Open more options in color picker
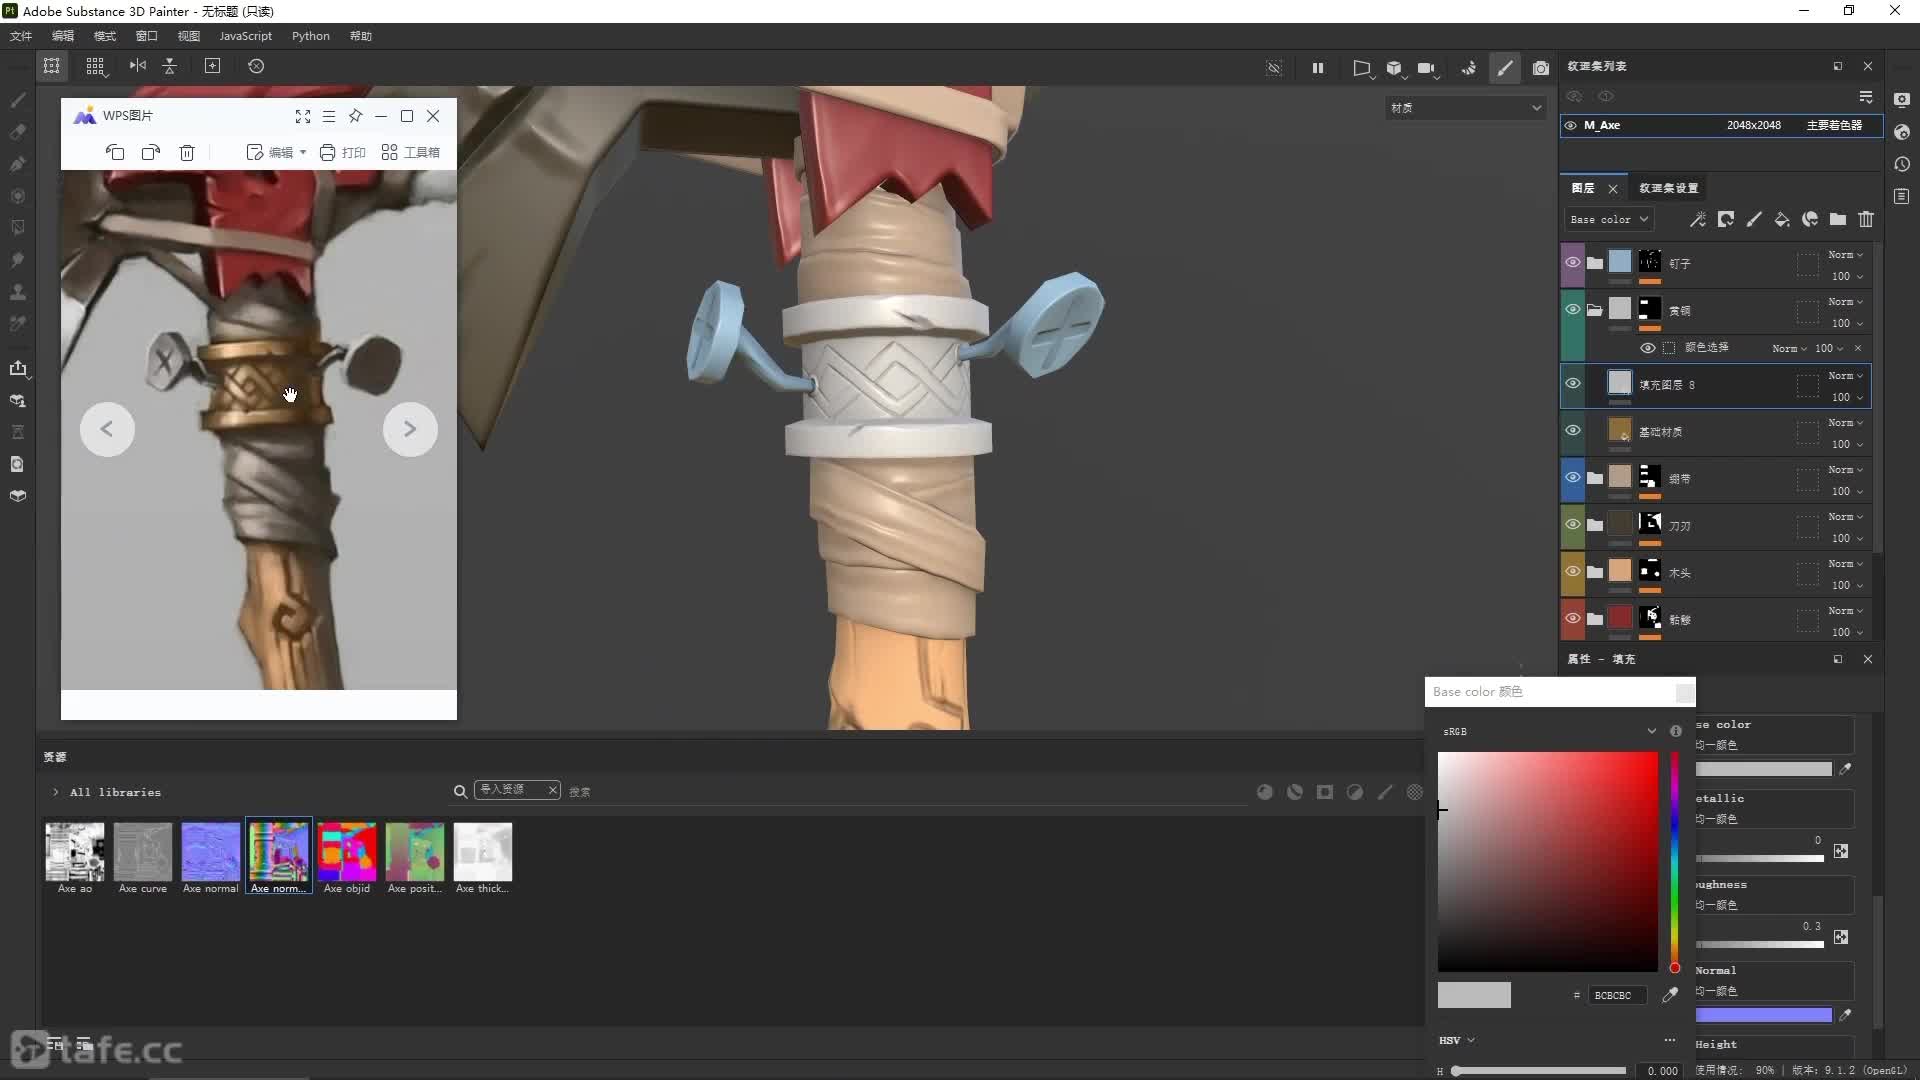The image size is (1920, 1080). coord(1670,1040)
